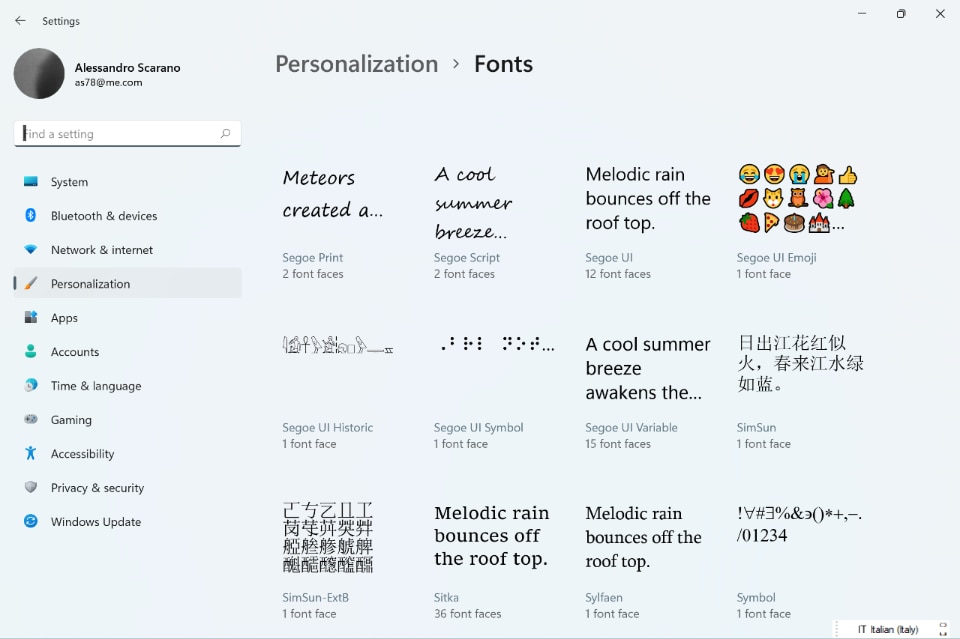960x639 pixels.
Task: Focus the Find a setting search field
Action: tap(118, 134)
